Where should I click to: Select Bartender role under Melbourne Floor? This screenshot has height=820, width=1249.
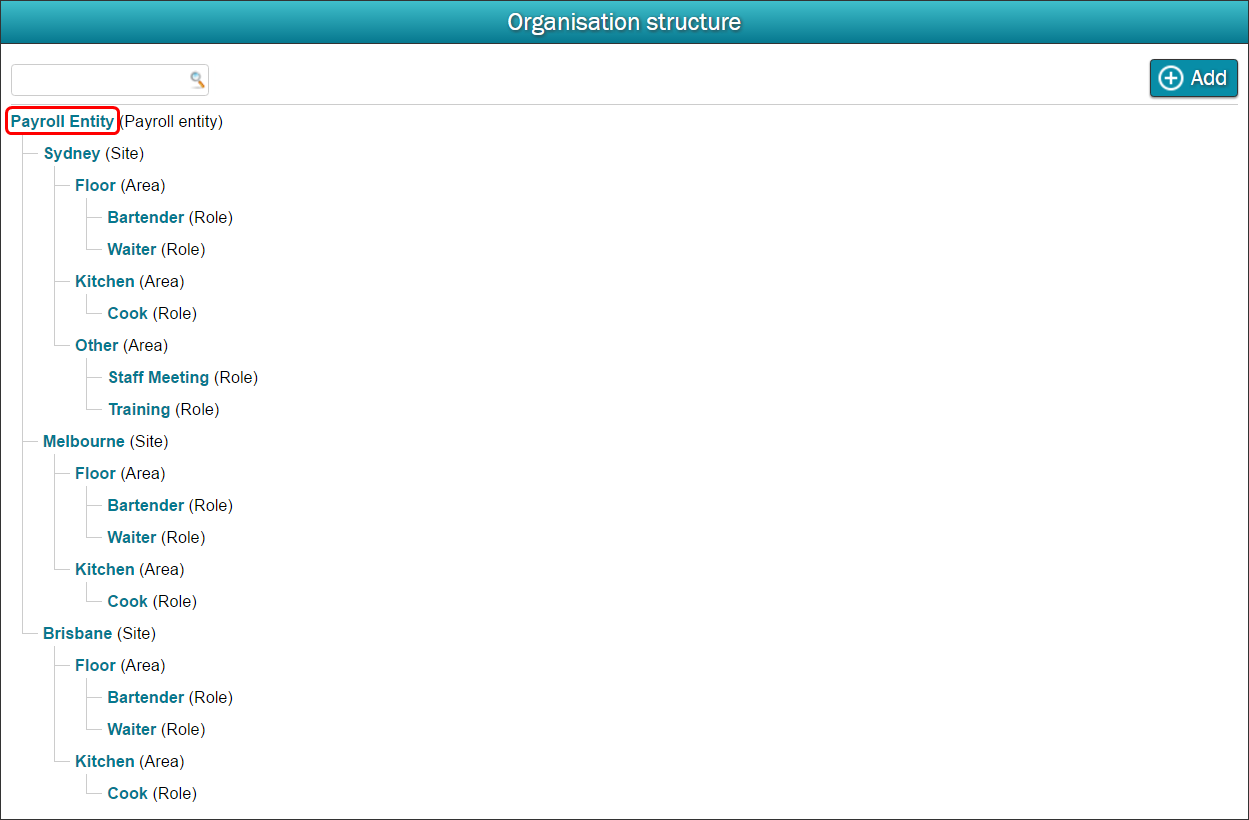(146, 505)
